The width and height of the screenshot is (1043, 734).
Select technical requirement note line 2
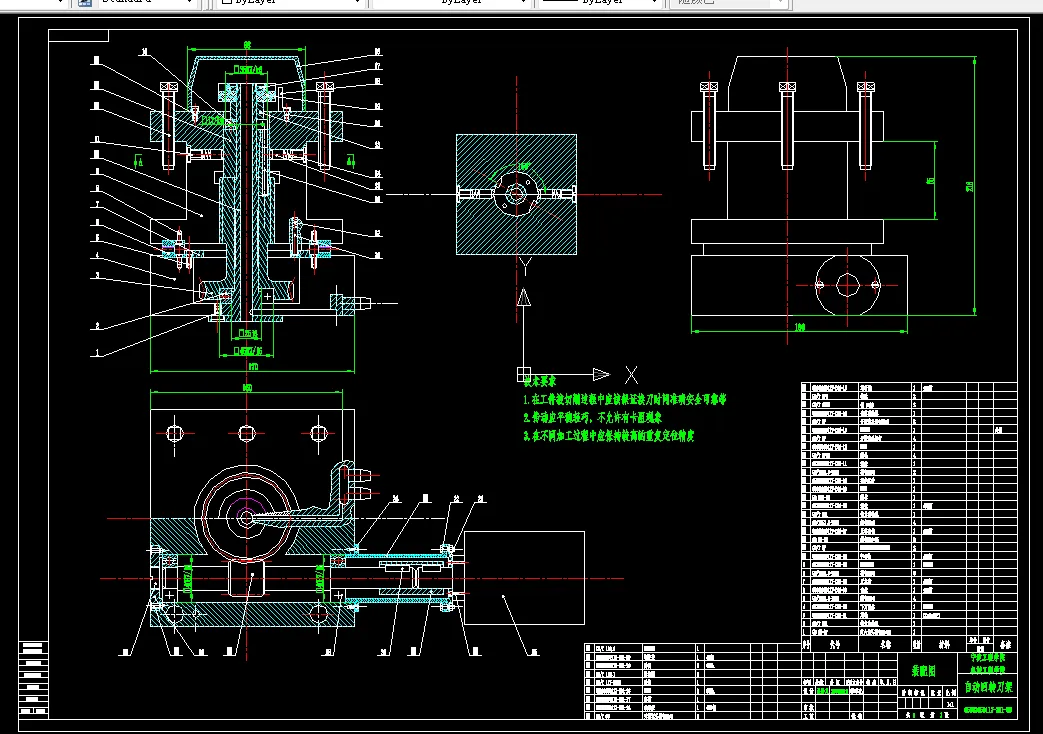(592, 418)
